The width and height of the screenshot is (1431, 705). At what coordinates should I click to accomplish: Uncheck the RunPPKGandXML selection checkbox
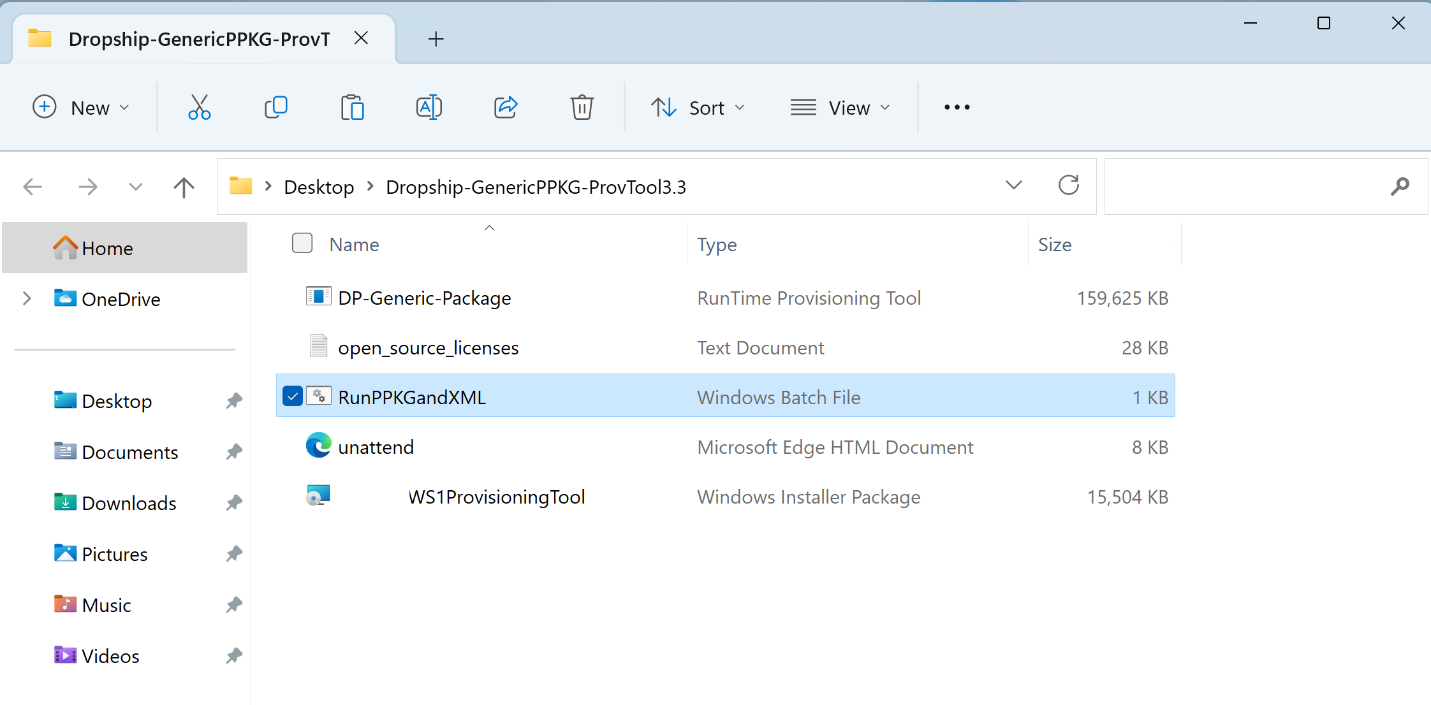pyautogui.click(x=292, y=396)
